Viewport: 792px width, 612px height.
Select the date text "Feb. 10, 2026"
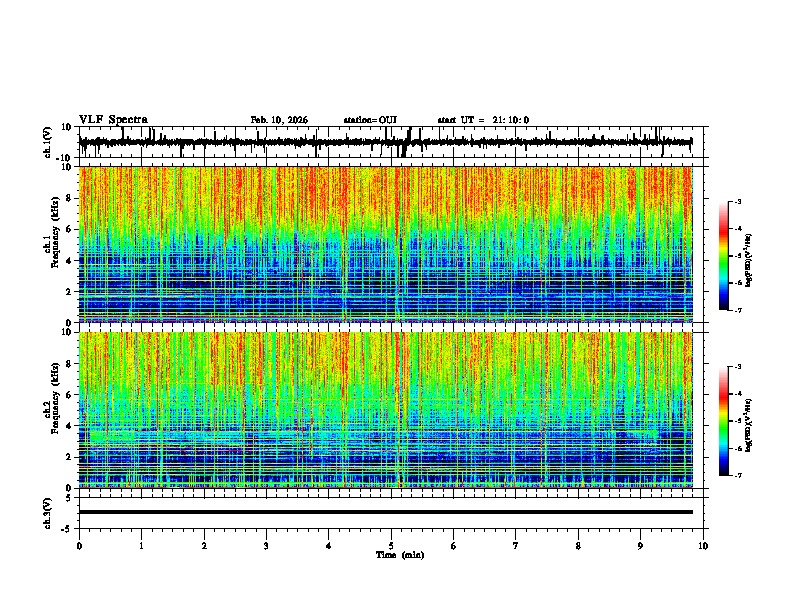279,120
